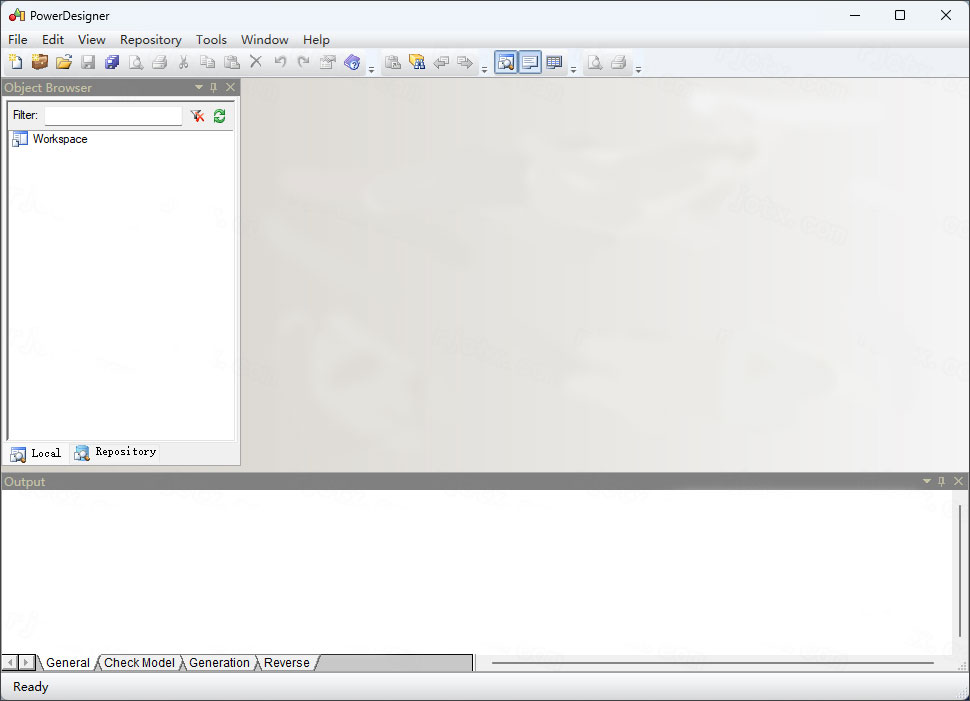970x701 pixels.
Task: Open print preview
Action: 136,62
